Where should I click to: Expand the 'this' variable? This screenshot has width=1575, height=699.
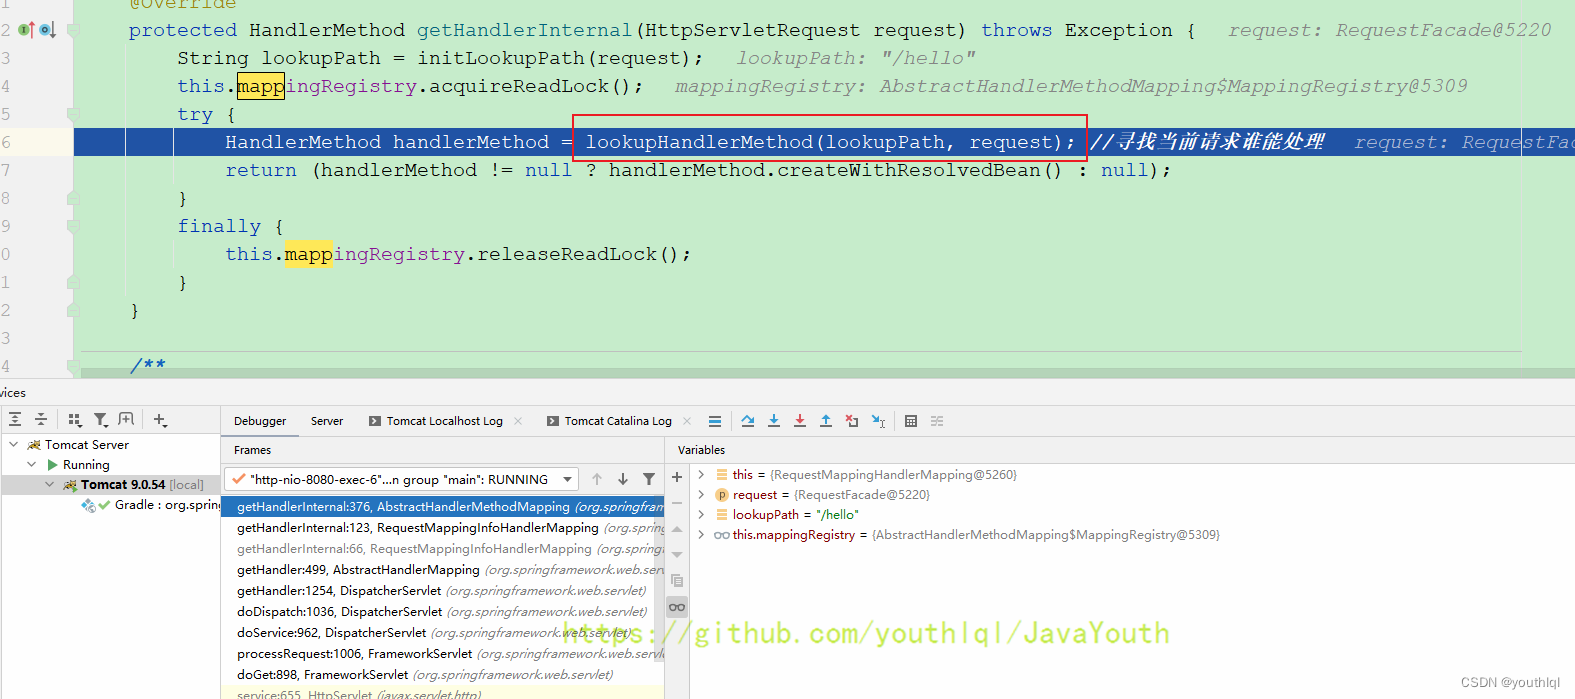tap(701, 474)
